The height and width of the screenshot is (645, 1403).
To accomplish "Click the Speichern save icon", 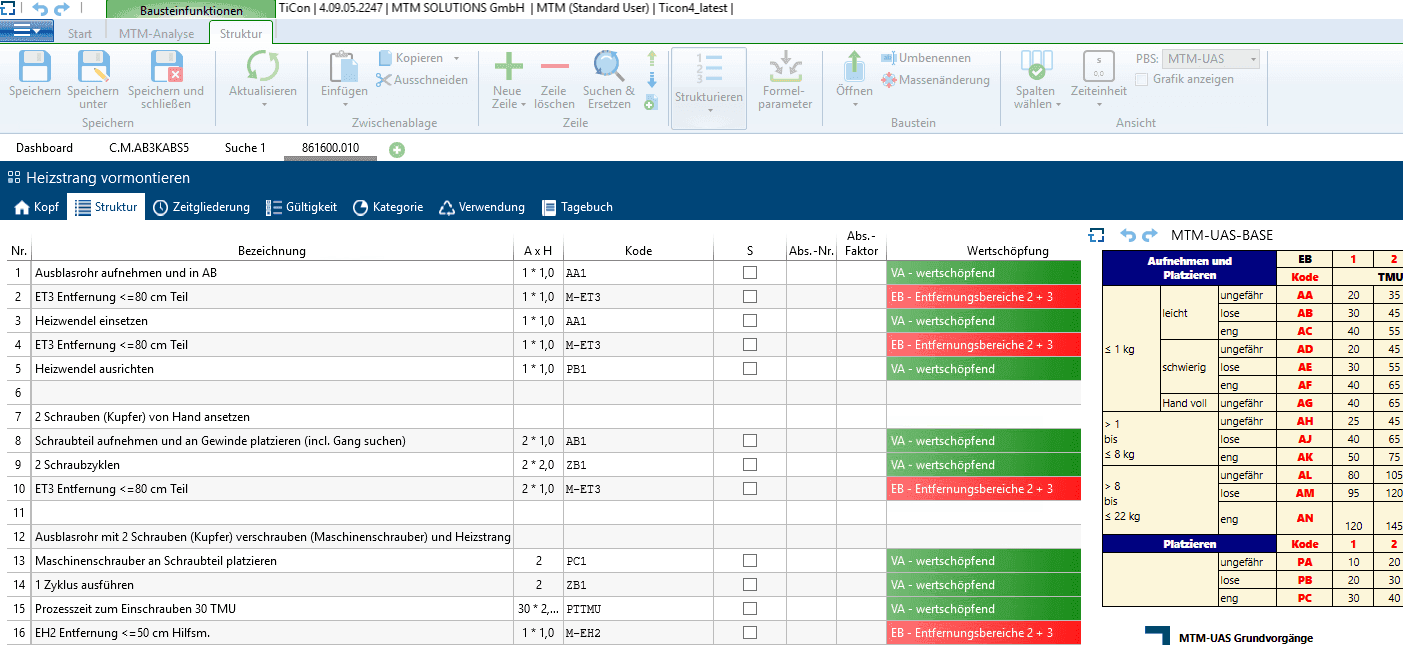I will [x=34, y=68].
